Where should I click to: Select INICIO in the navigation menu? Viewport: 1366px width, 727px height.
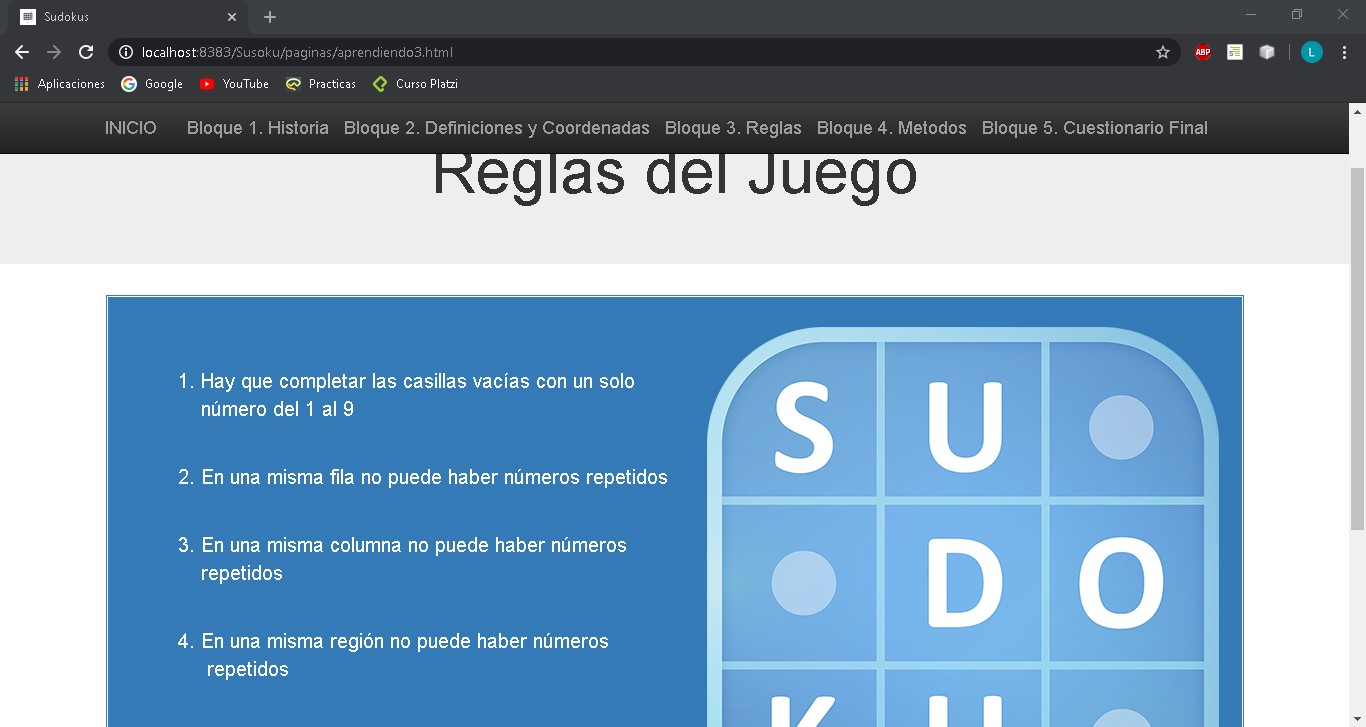(130, 128)
